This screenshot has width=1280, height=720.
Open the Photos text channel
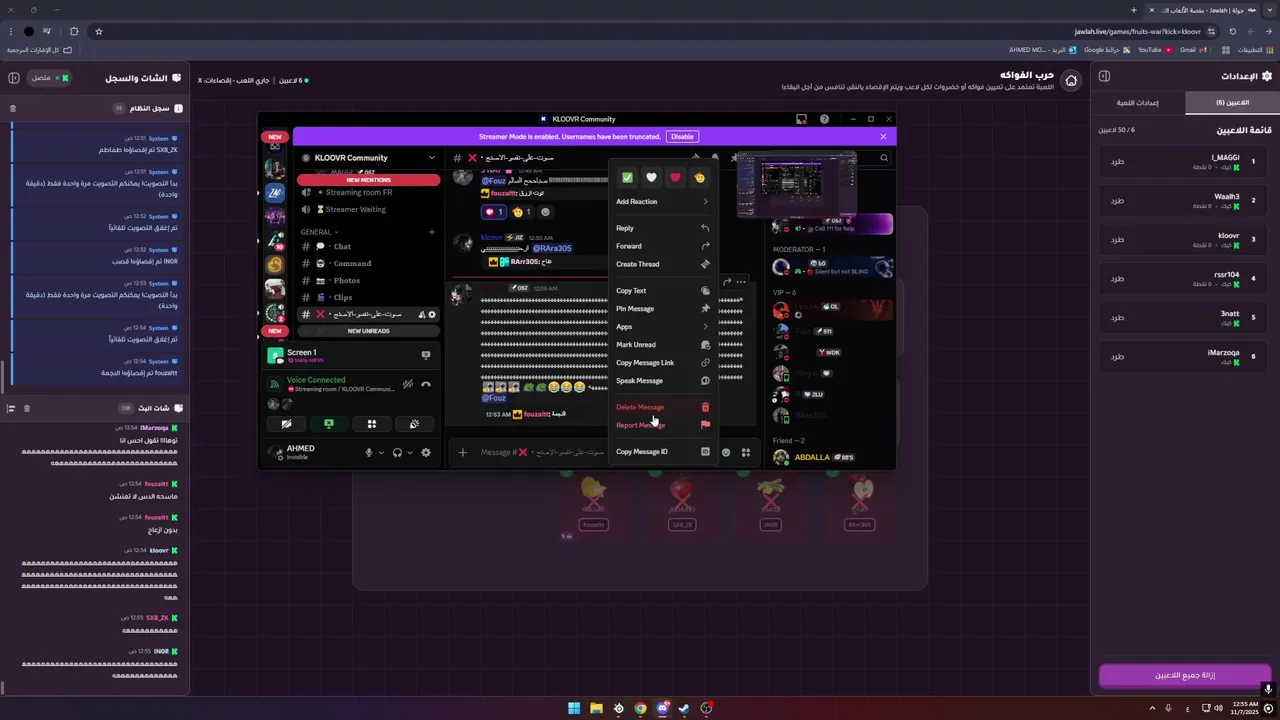coord(368,281)
